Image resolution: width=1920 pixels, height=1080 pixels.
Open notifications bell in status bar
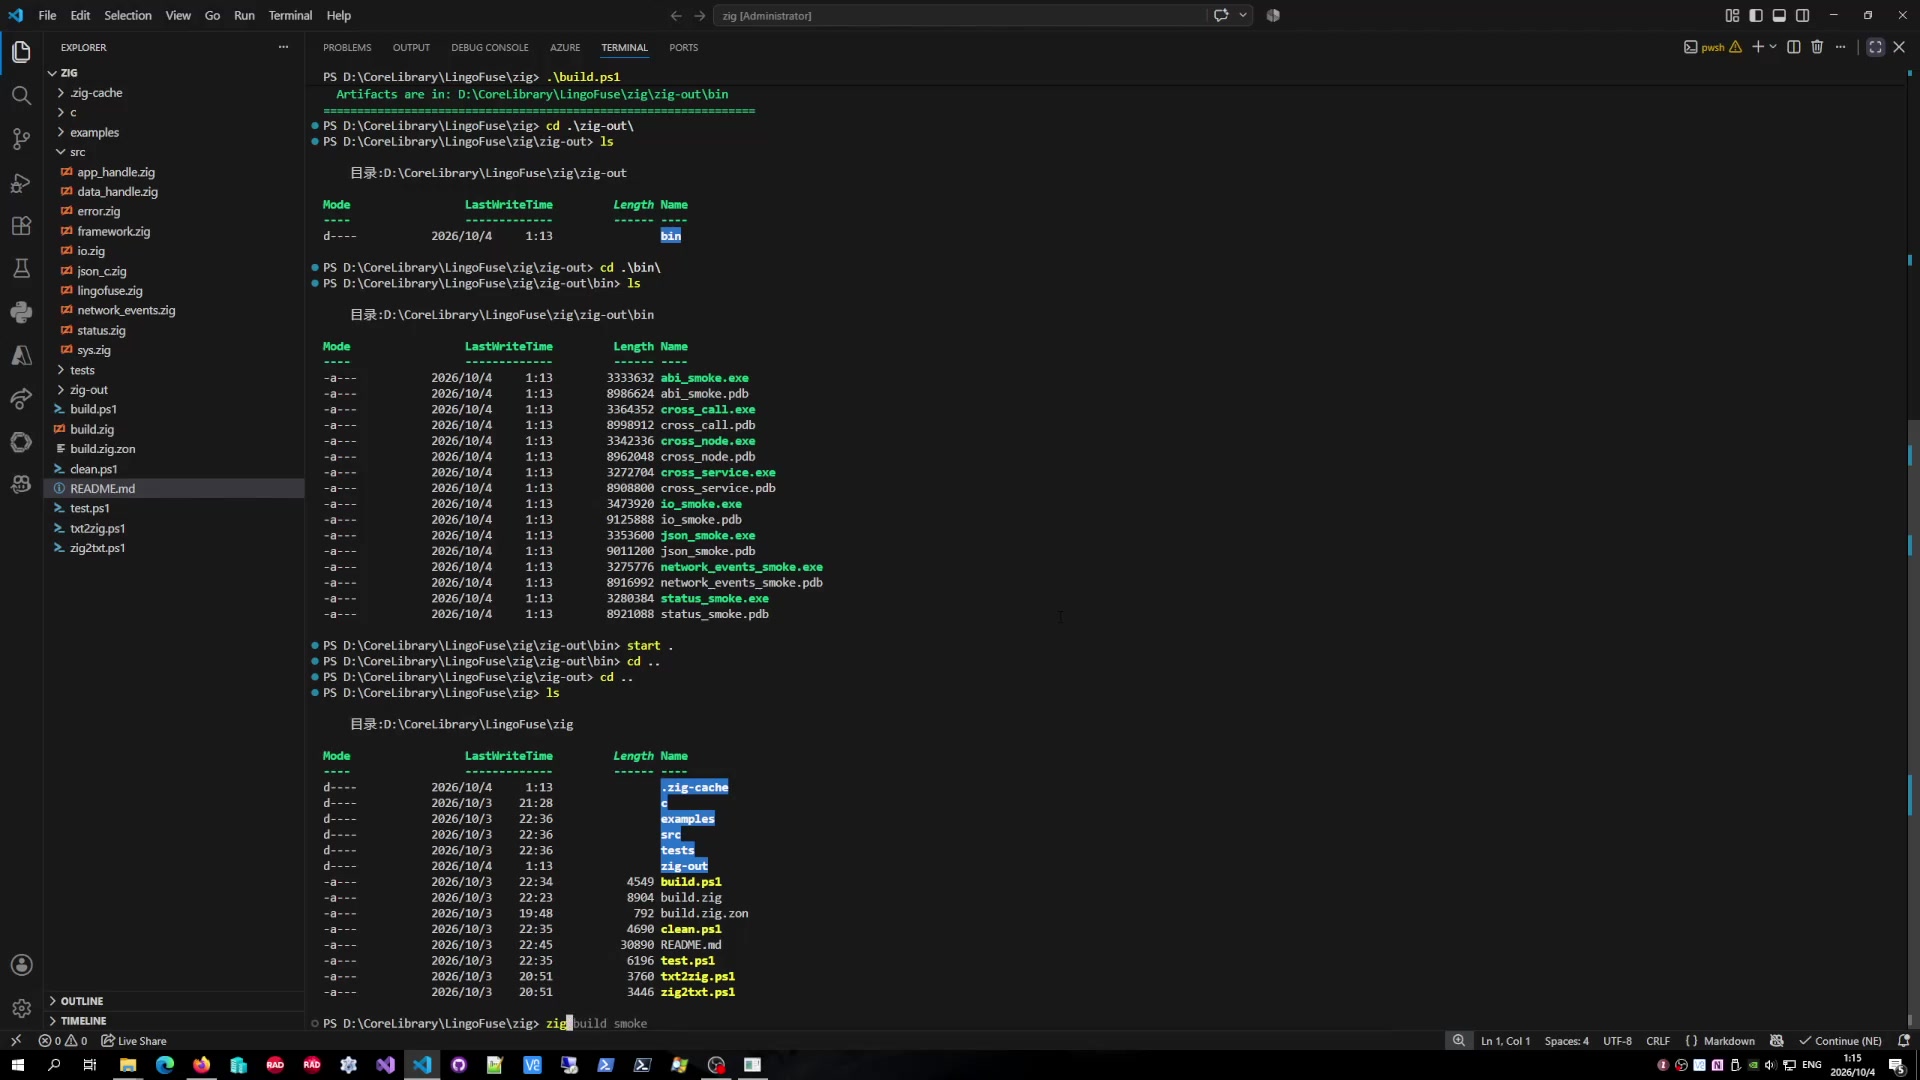coord(1904,1041)
